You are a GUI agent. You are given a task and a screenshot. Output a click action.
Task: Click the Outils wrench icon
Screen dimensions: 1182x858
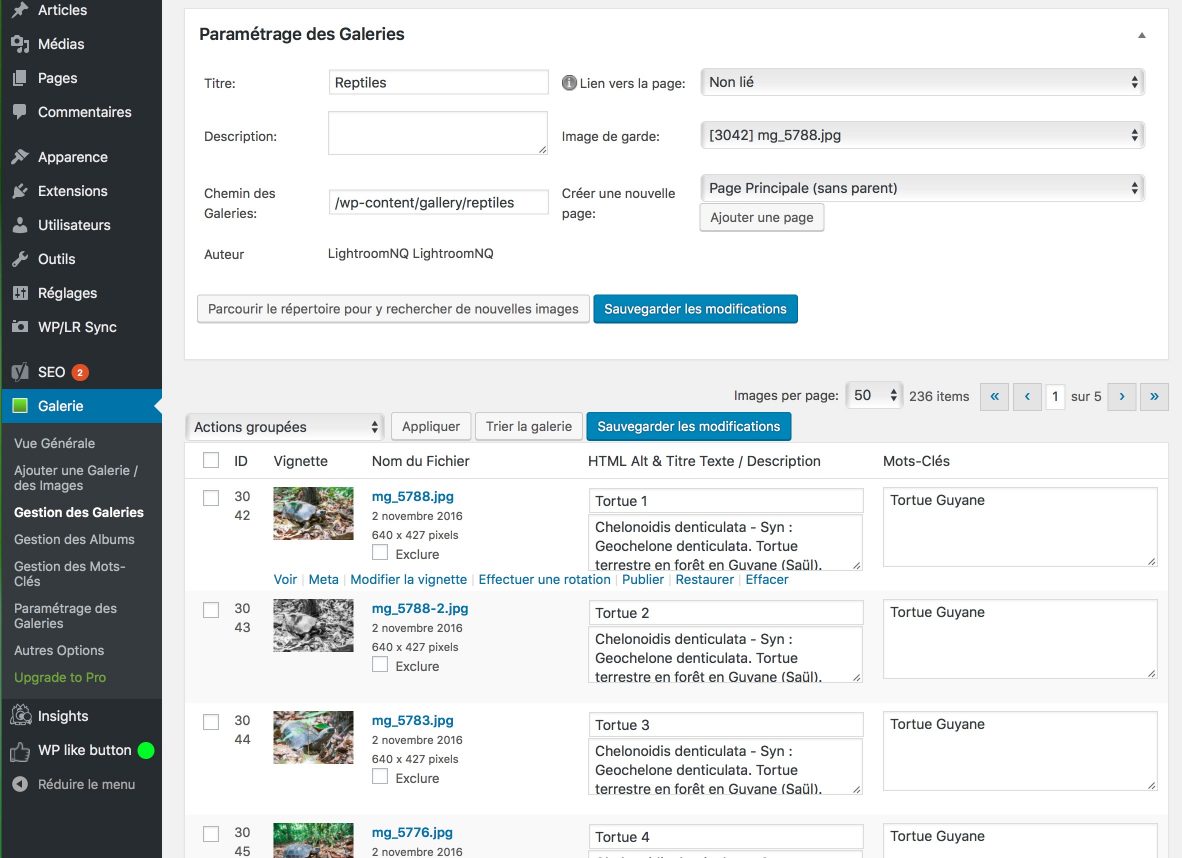(x=20, y=259)
